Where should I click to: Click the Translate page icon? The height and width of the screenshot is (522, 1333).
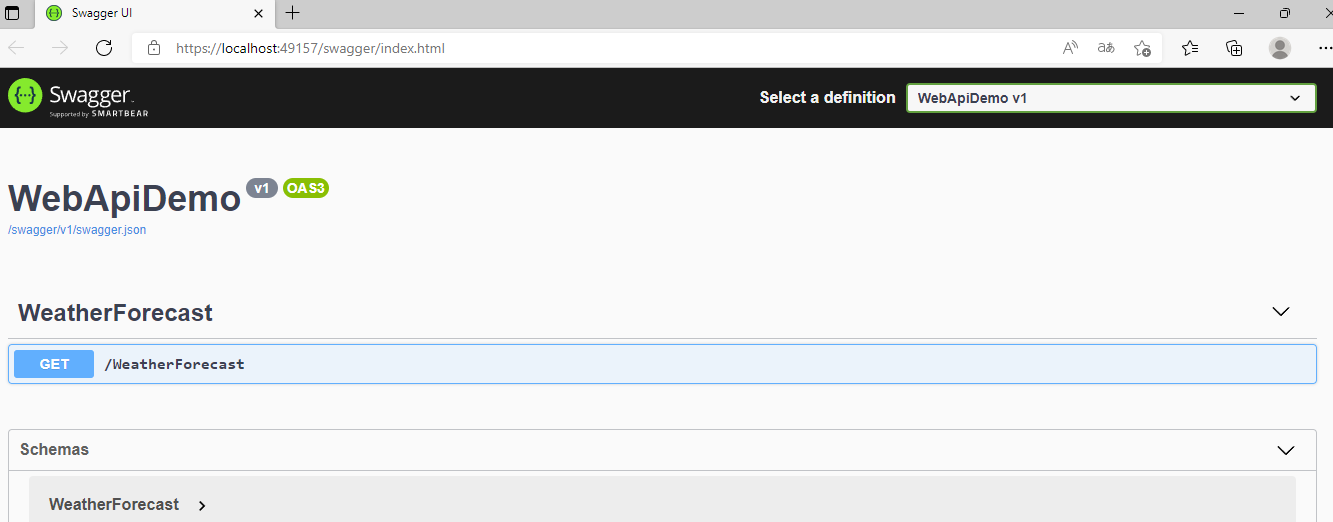tap(1106, 48)
